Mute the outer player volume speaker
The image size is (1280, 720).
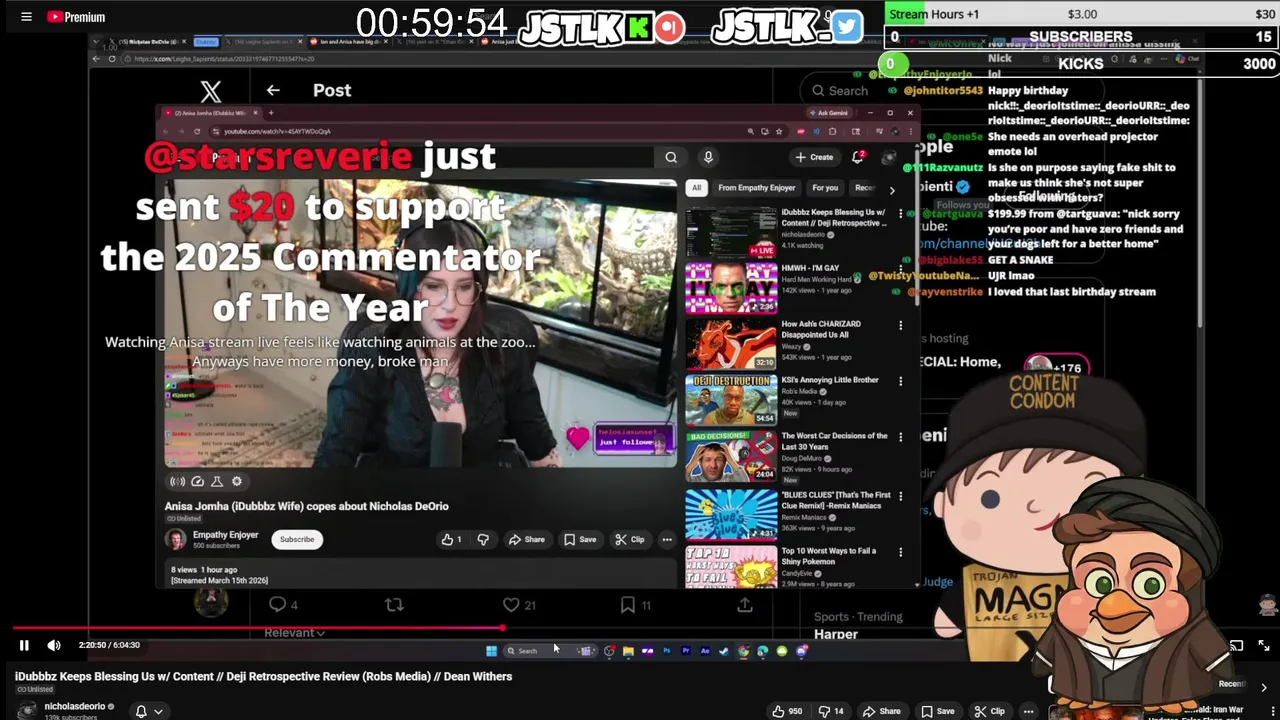pyautogui.click(x=54, y=645)
